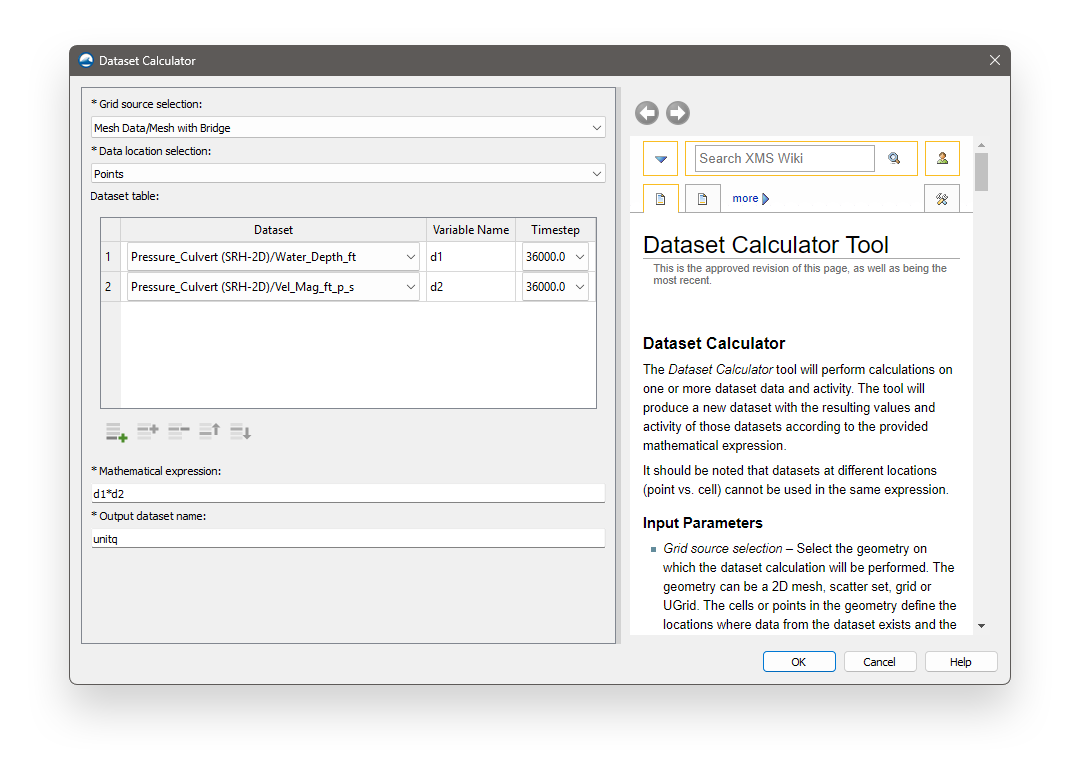Click the move row up icon
The height and width of the screenshot is (767, 1087).
click(209, 431)
